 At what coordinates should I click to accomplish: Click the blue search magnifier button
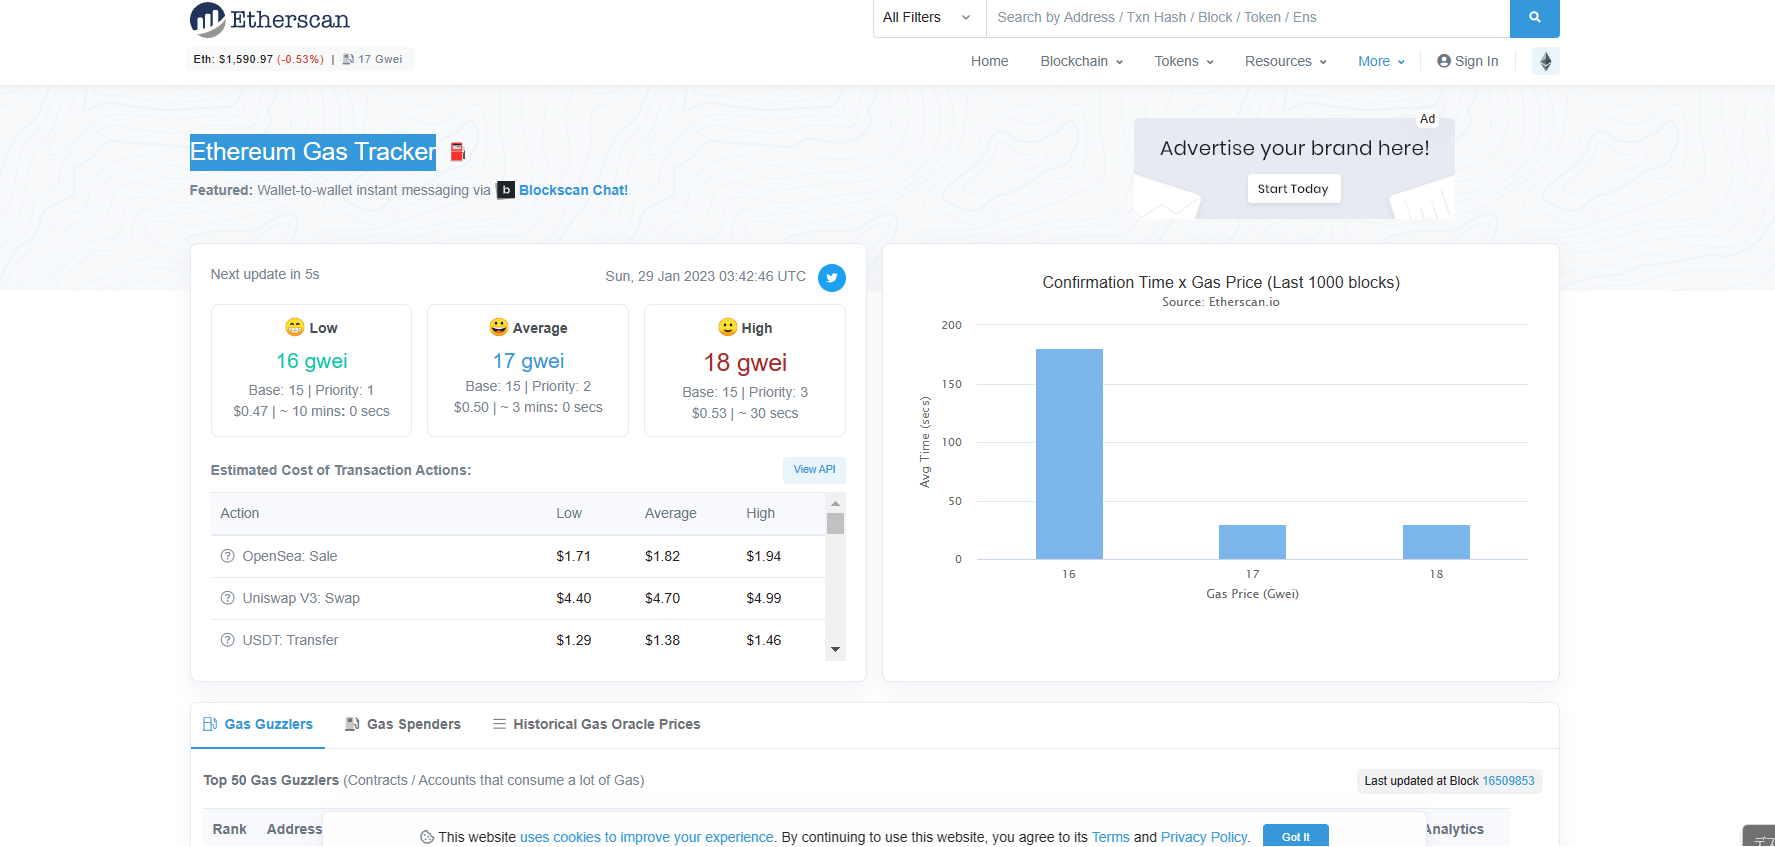[1534, 17]
